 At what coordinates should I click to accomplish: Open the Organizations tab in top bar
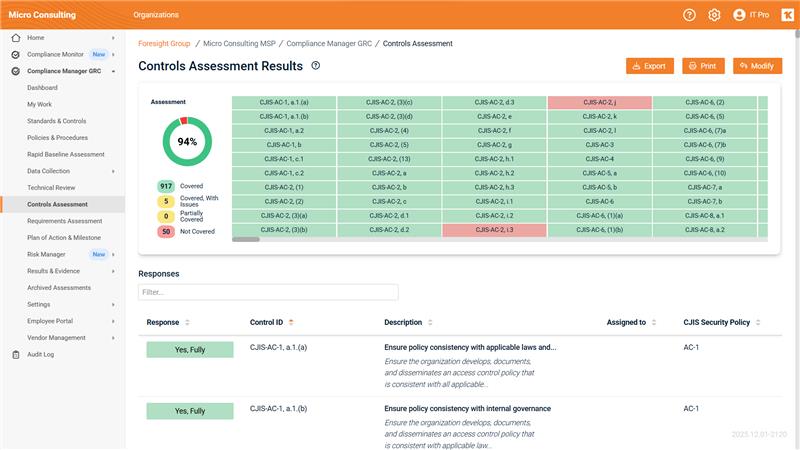pyautogui.click(x=156, y=15)
